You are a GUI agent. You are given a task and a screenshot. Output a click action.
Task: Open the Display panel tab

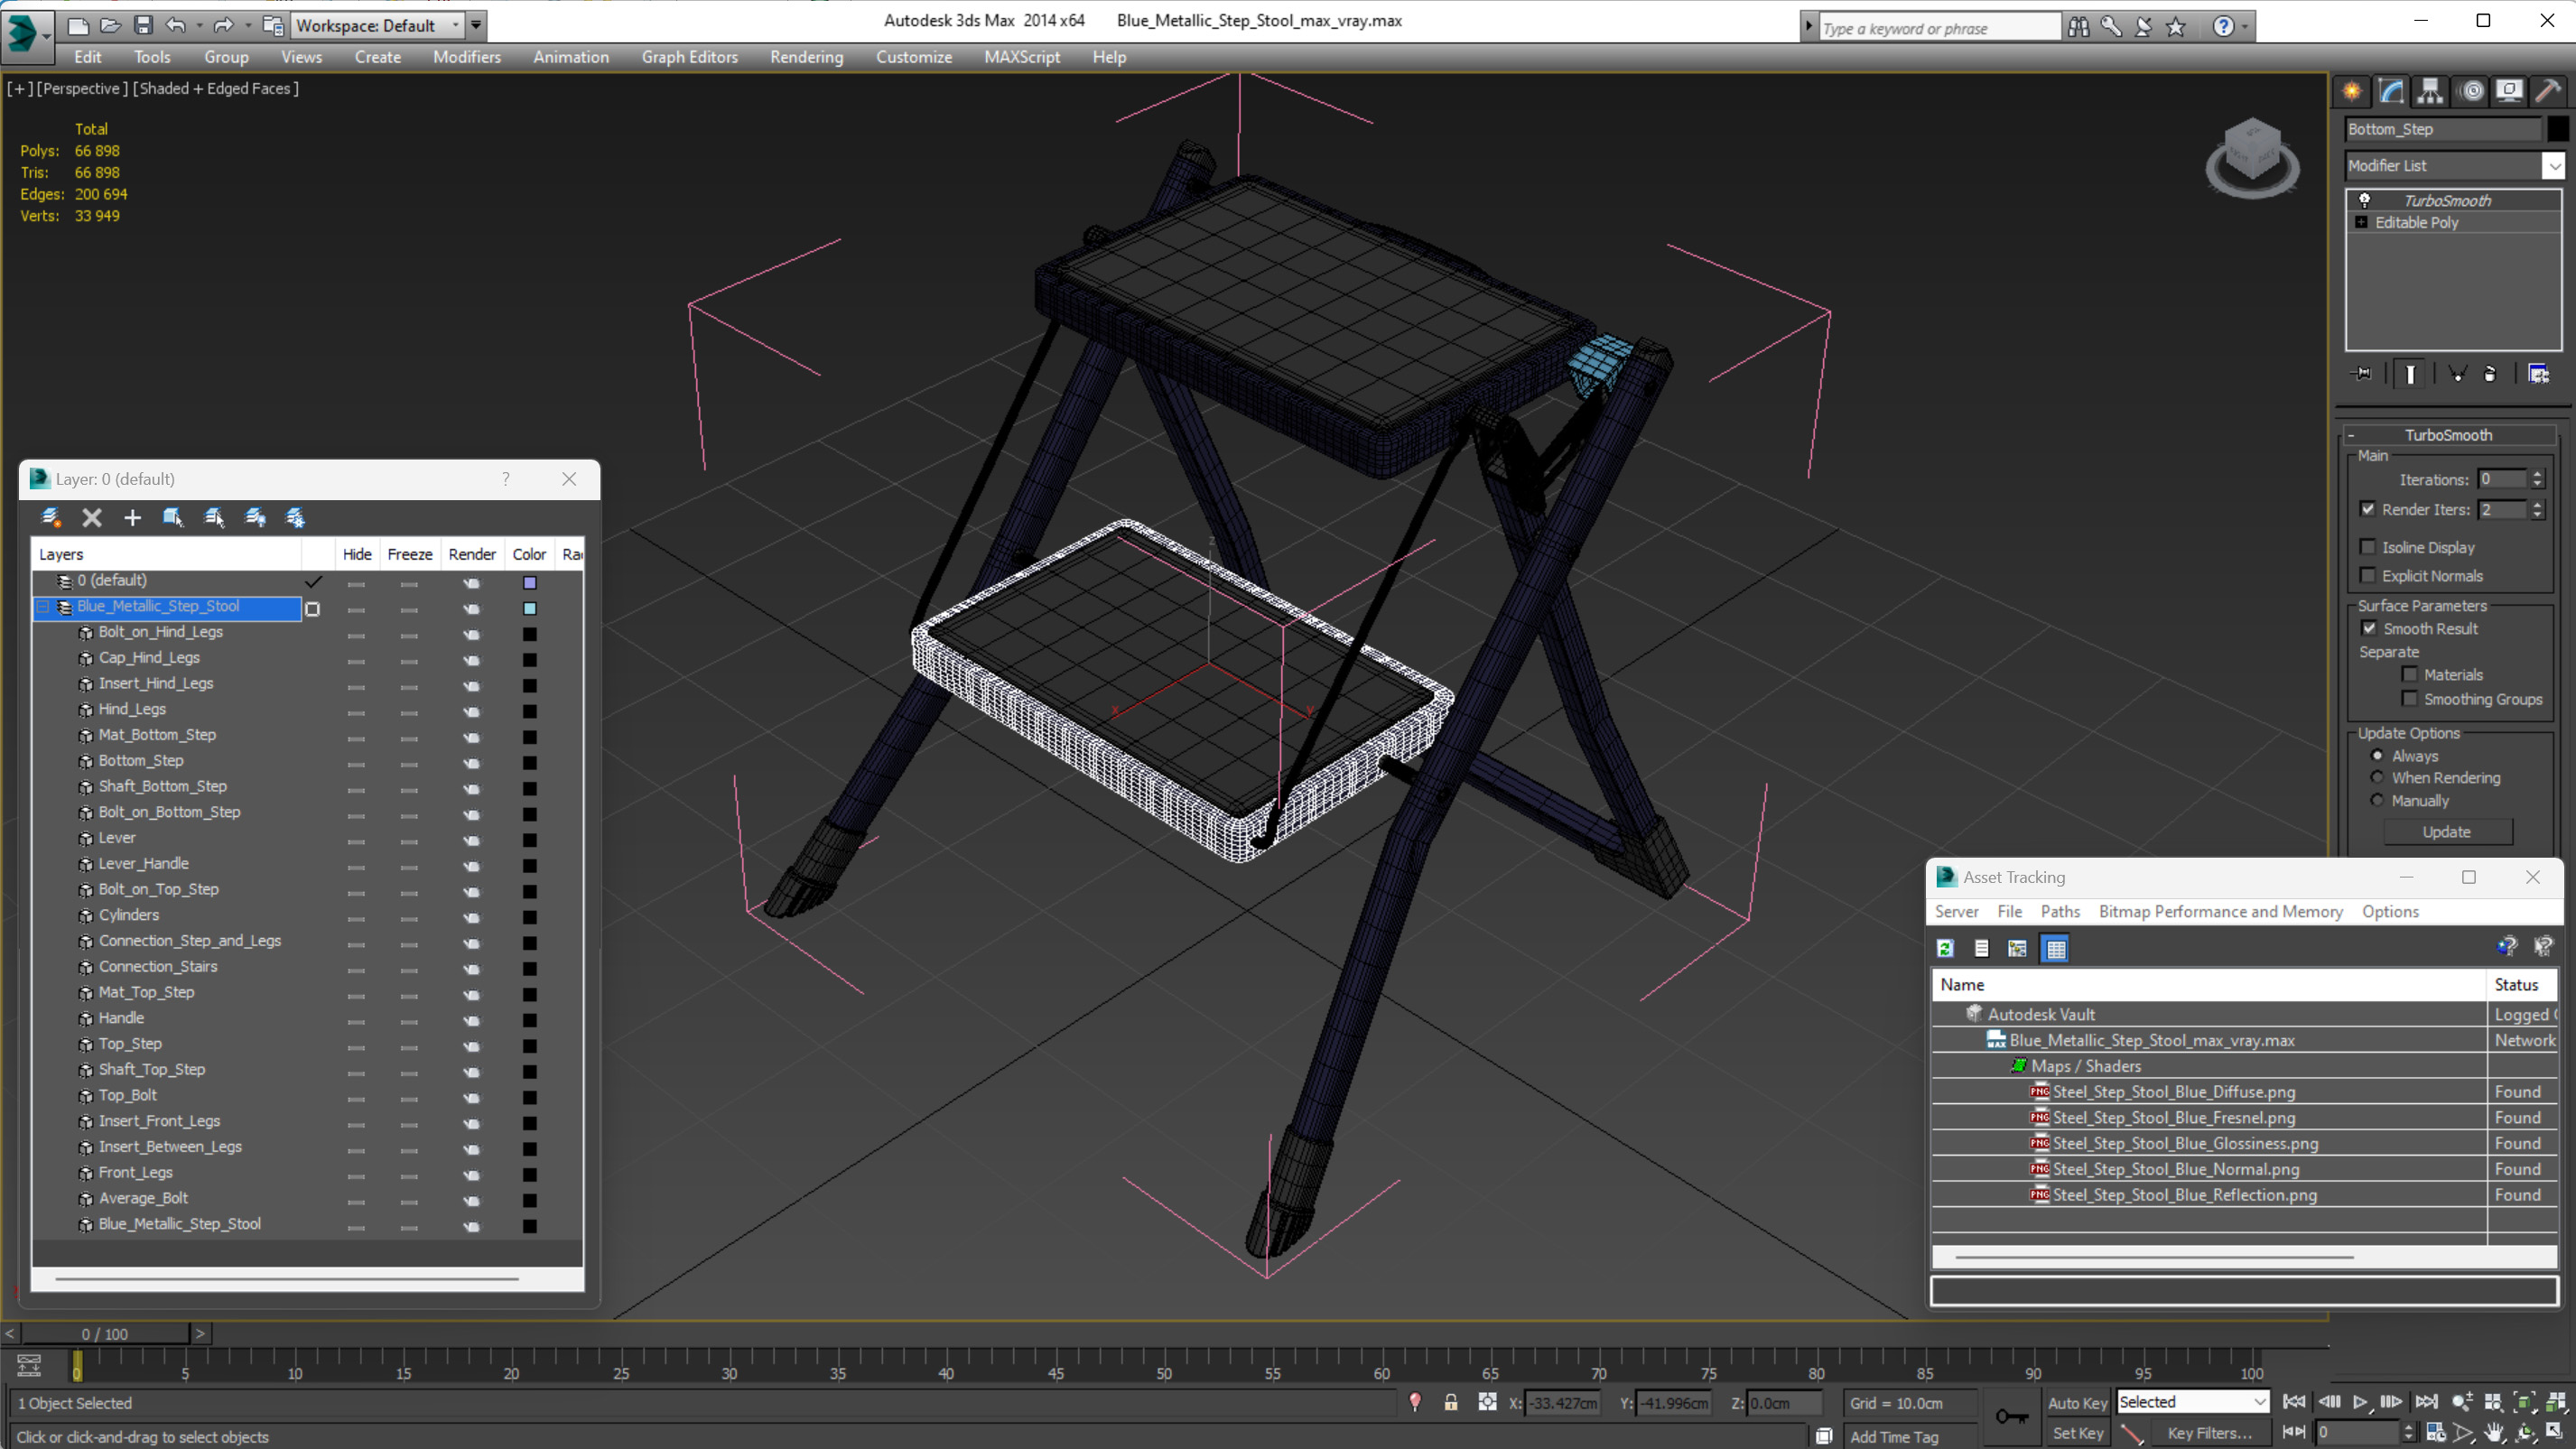pos(2509,91)
